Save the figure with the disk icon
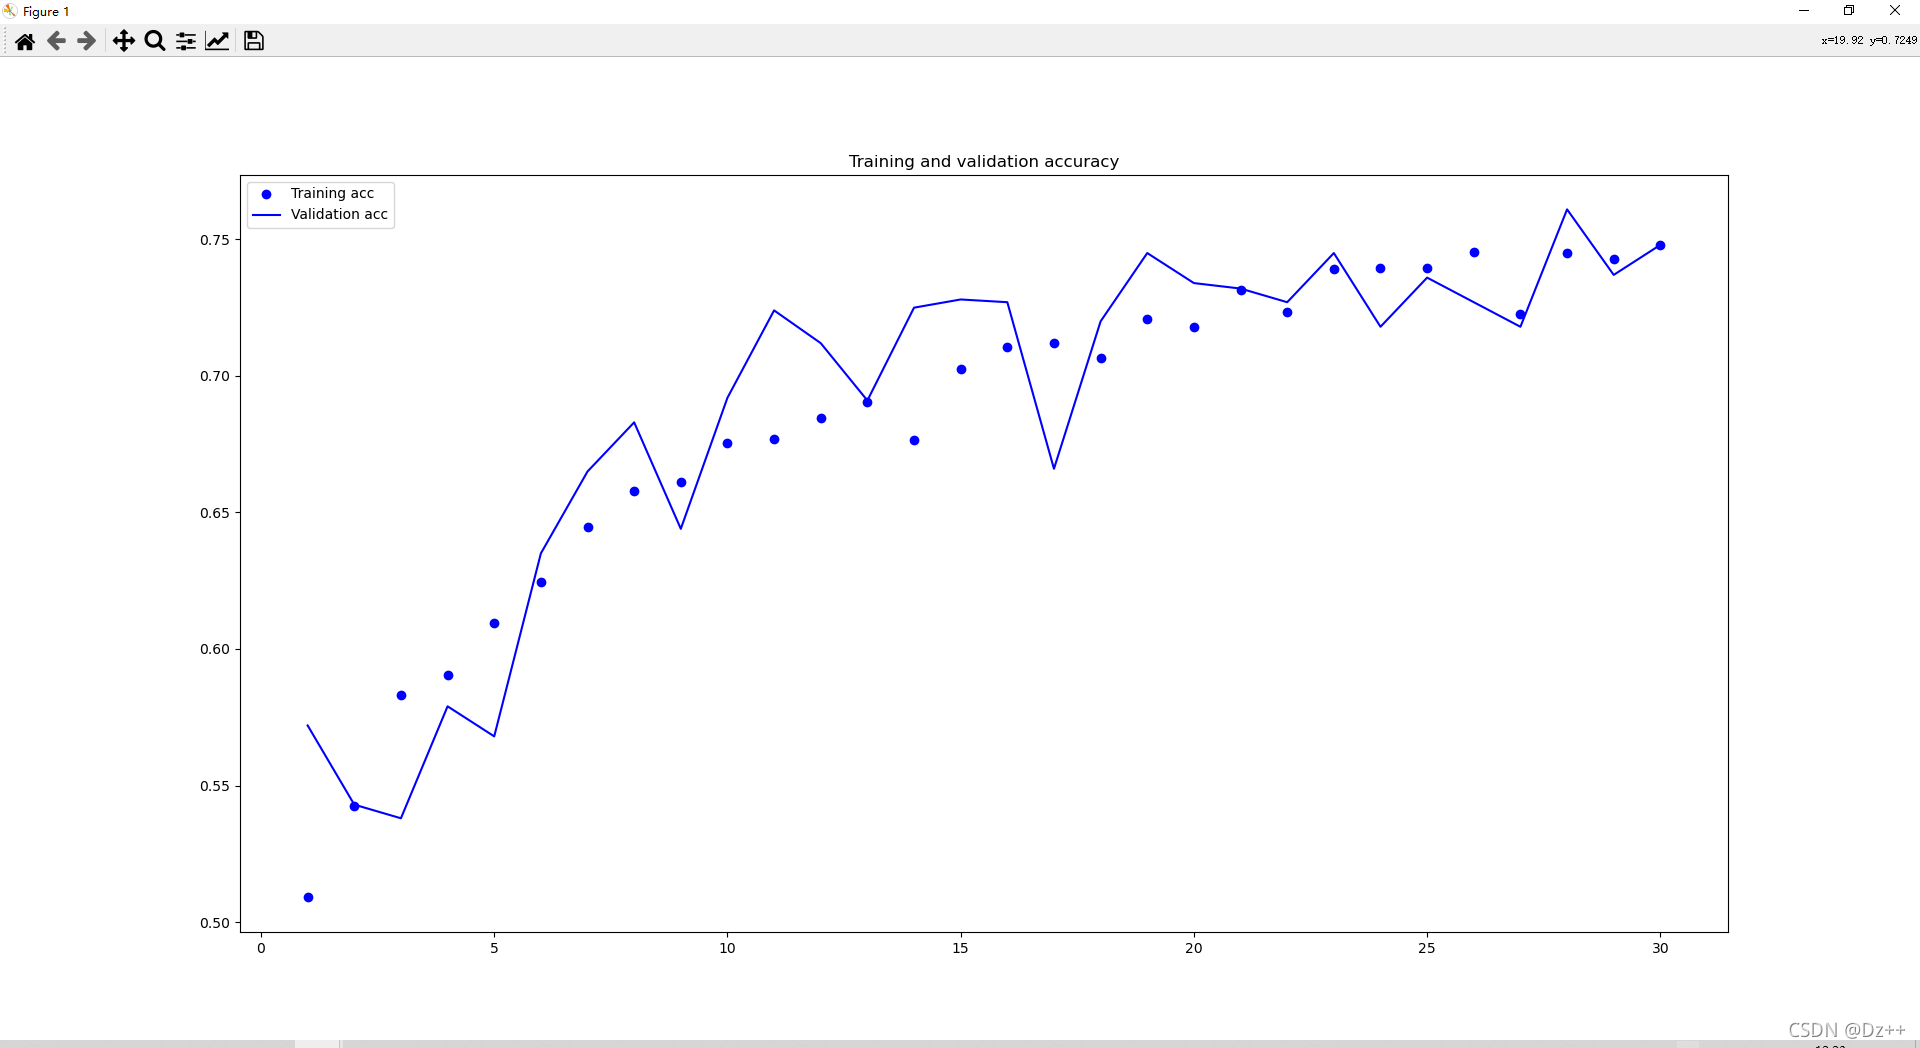Viewport: 1920px width, 1048px height. 254,41
